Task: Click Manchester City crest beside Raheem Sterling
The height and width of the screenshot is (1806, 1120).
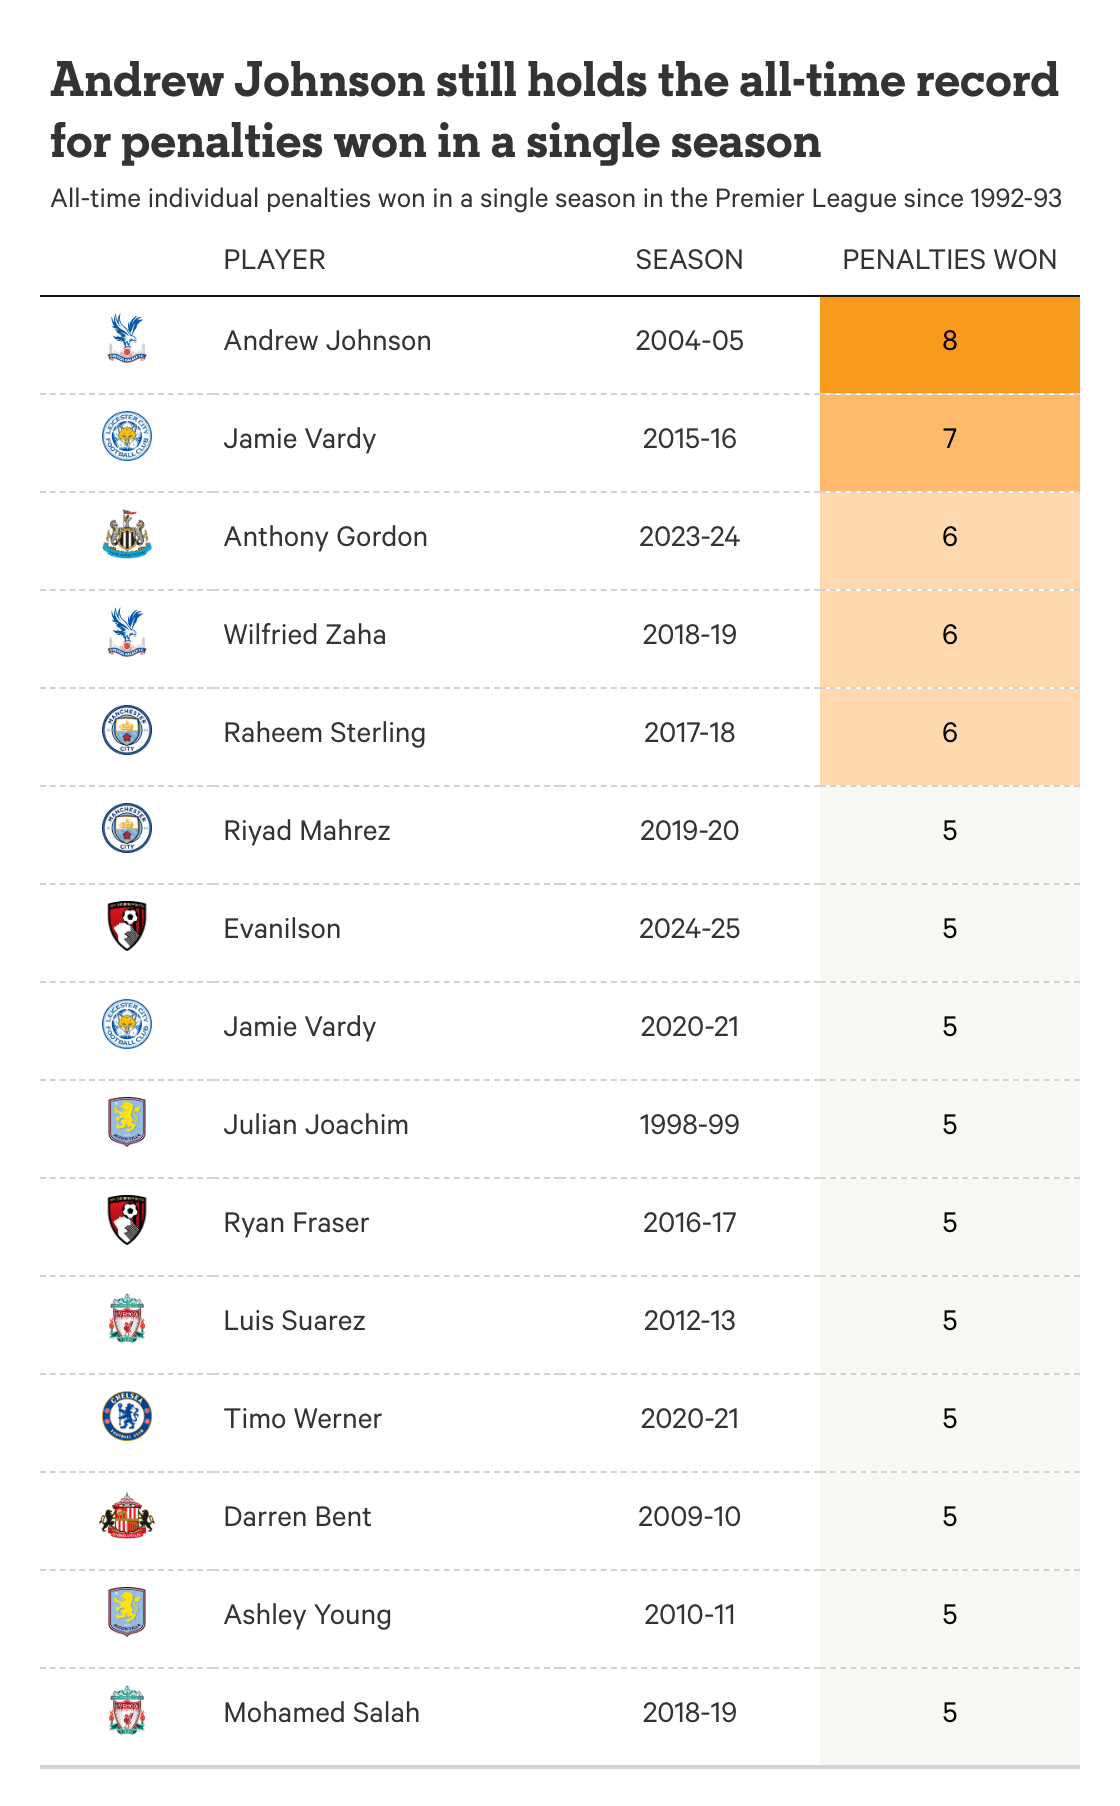Action: point(127,732)
